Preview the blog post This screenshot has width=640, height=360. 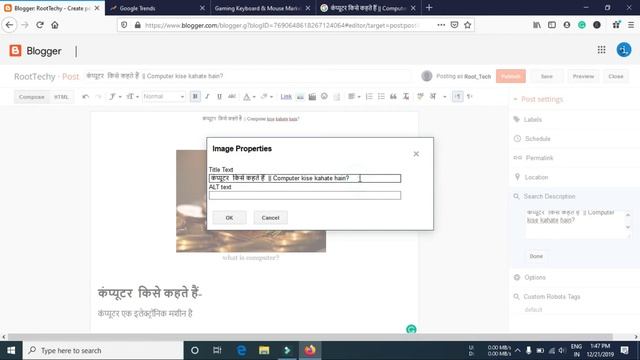(x=583, y=76)
